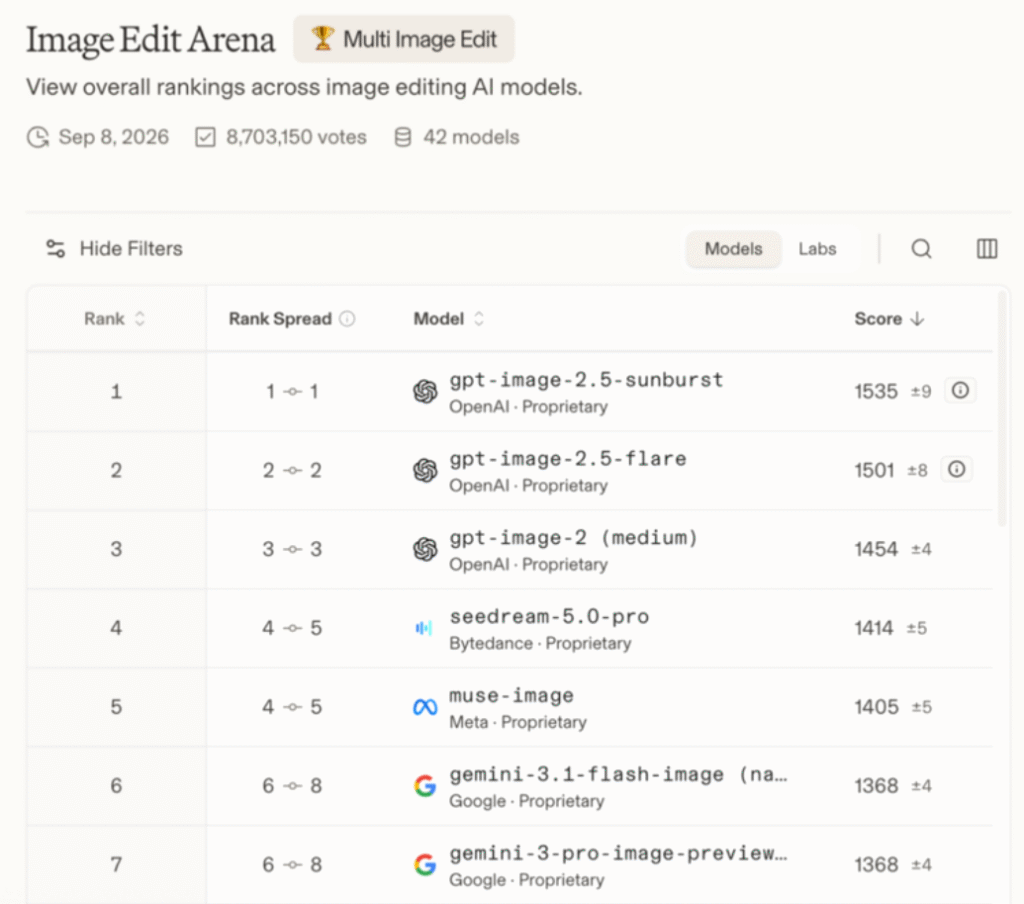Click the database icon next to 42 models
Viewport: 1024px width, 904px height.
click(x=403, y=137)
